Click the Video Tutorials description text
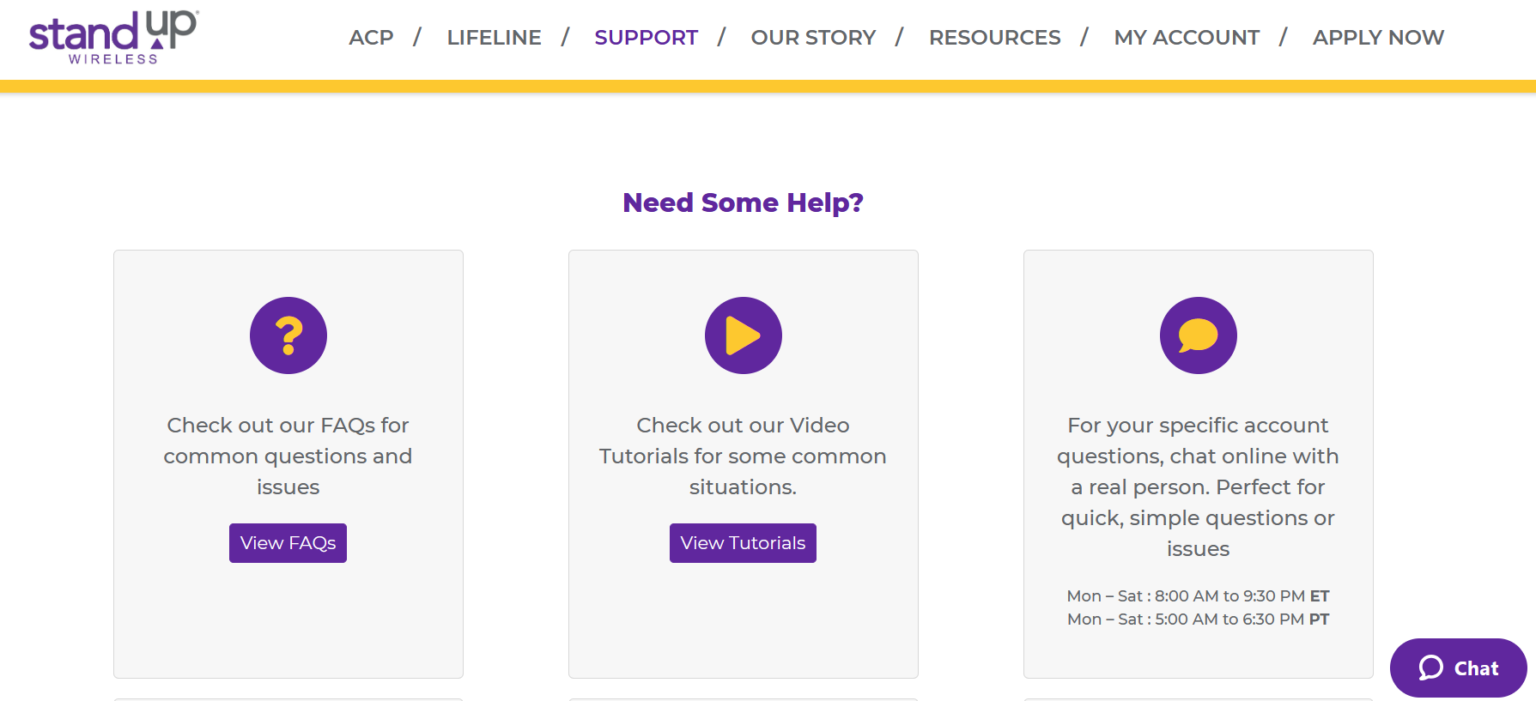This screenshot has height=701, width=1536. 743,456
